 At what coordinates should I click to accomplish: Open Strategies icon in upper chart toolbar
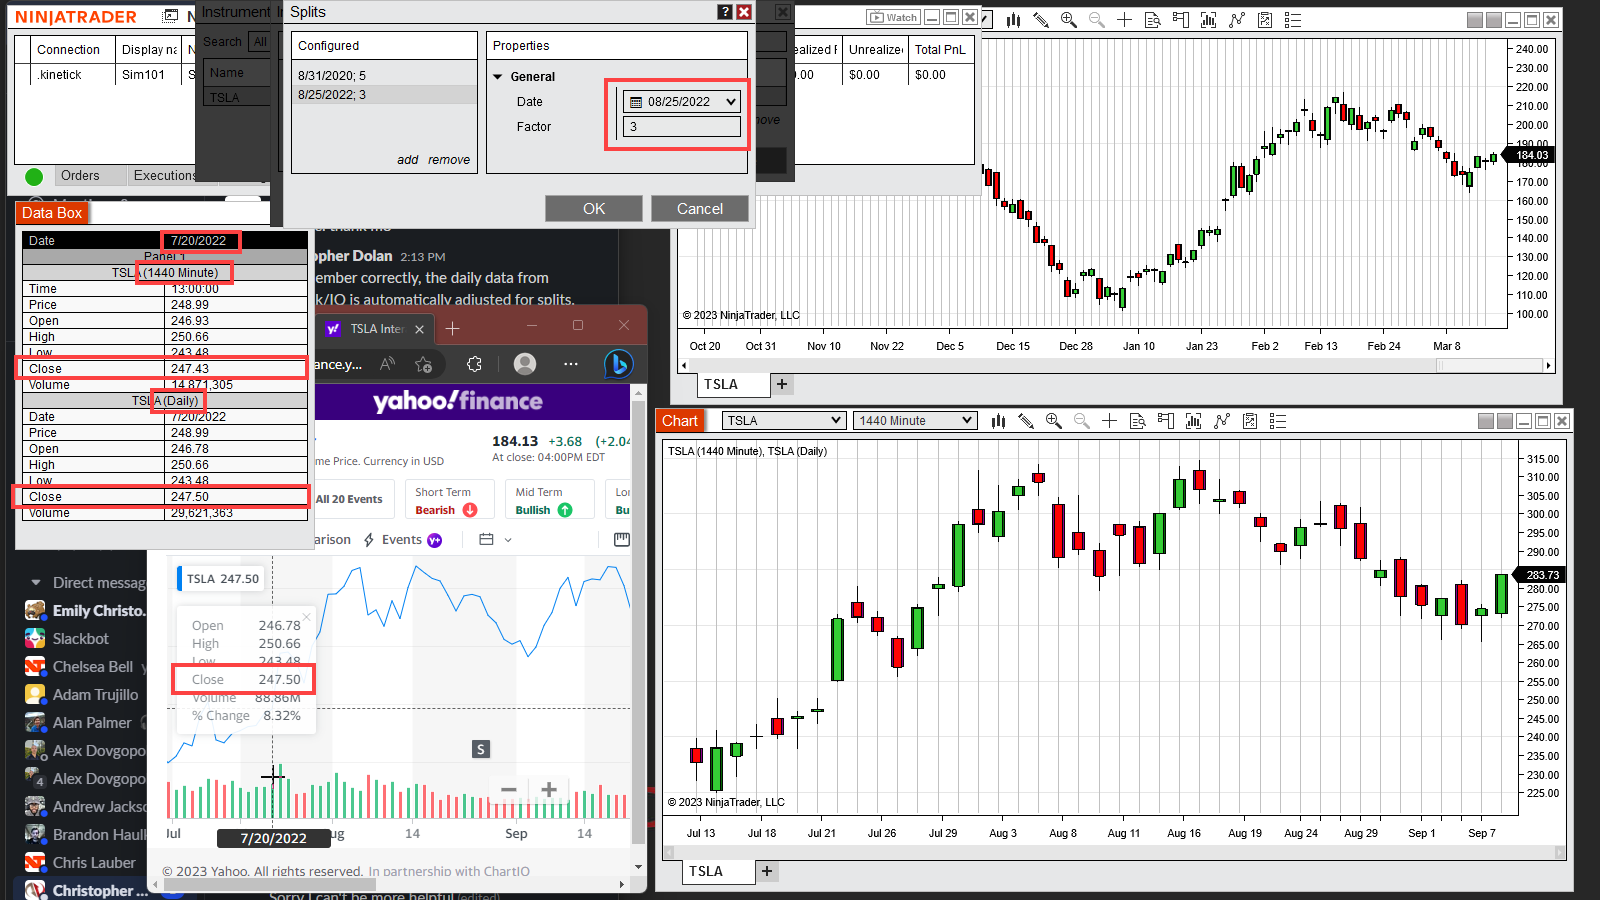(x=1265, y=20)
